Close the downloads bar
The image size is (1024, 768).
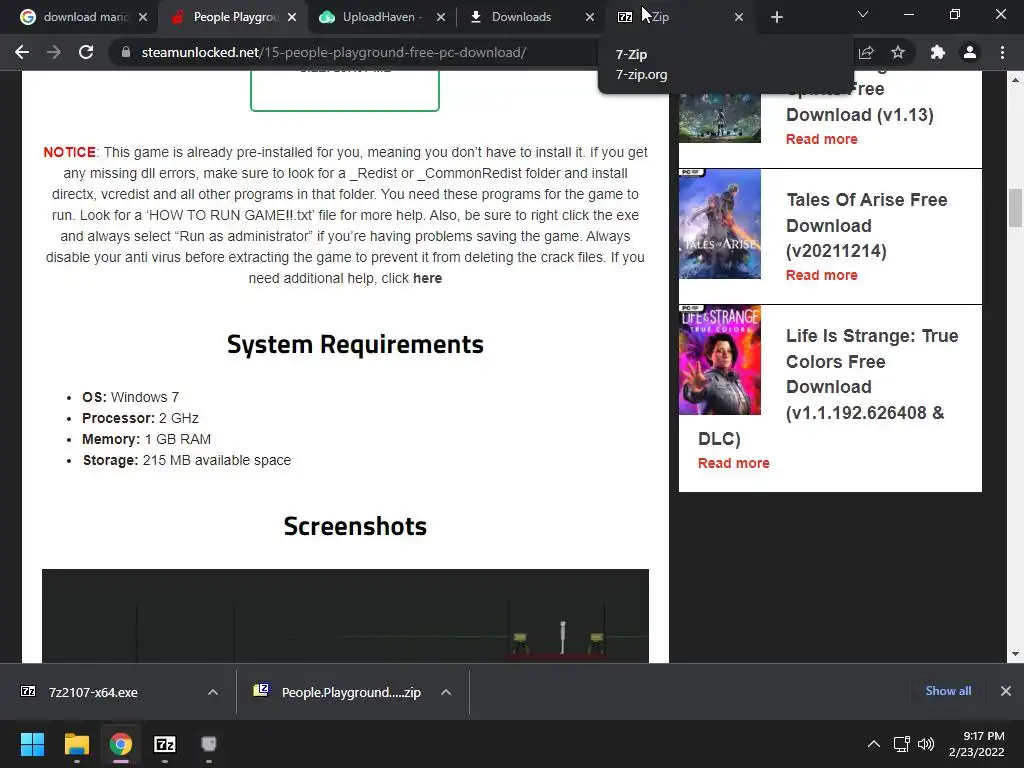click(x=1006, y=691)
